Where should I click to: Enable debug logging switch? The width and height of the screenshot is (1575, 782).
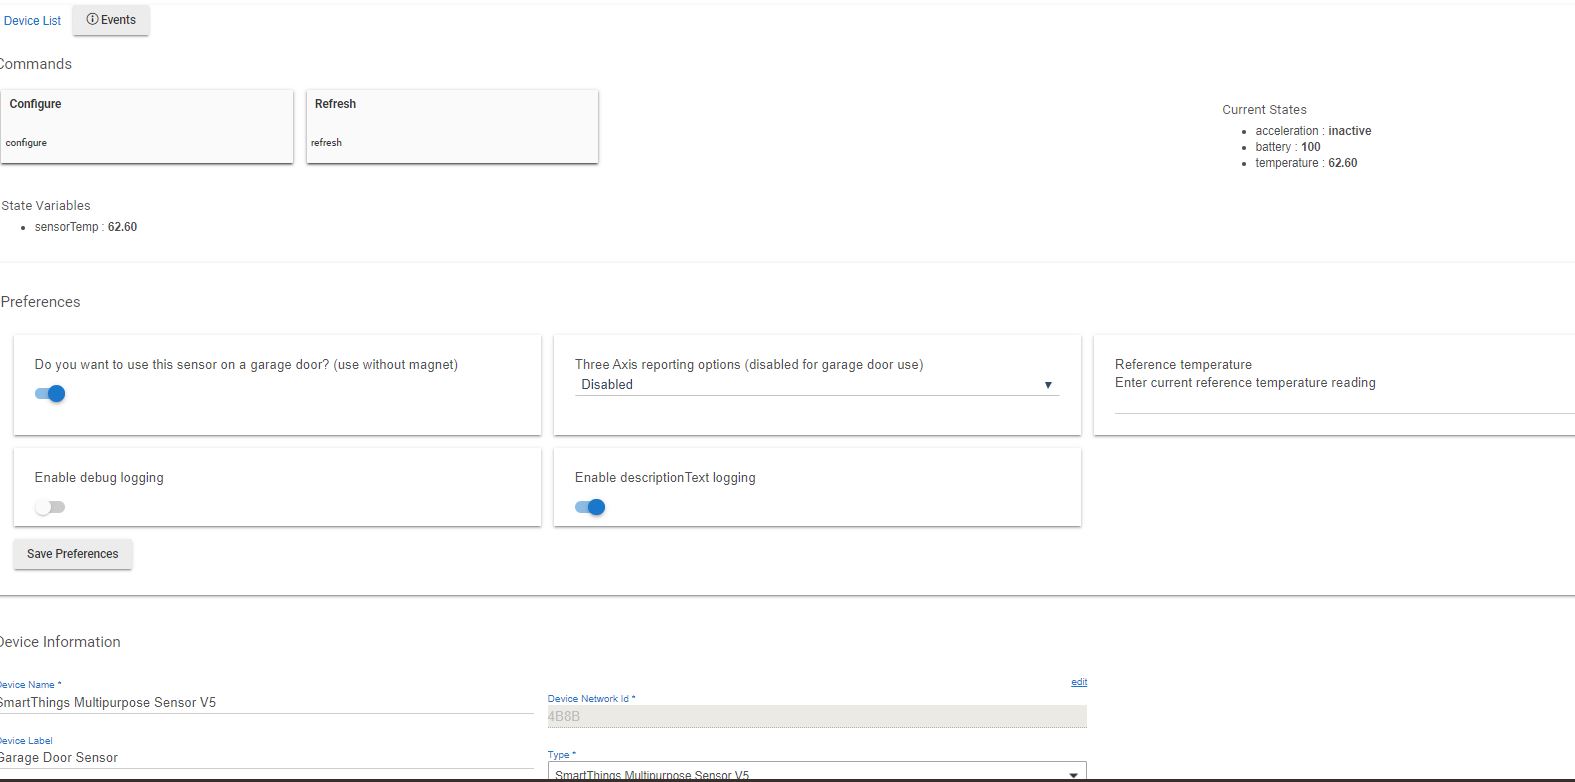50,507
